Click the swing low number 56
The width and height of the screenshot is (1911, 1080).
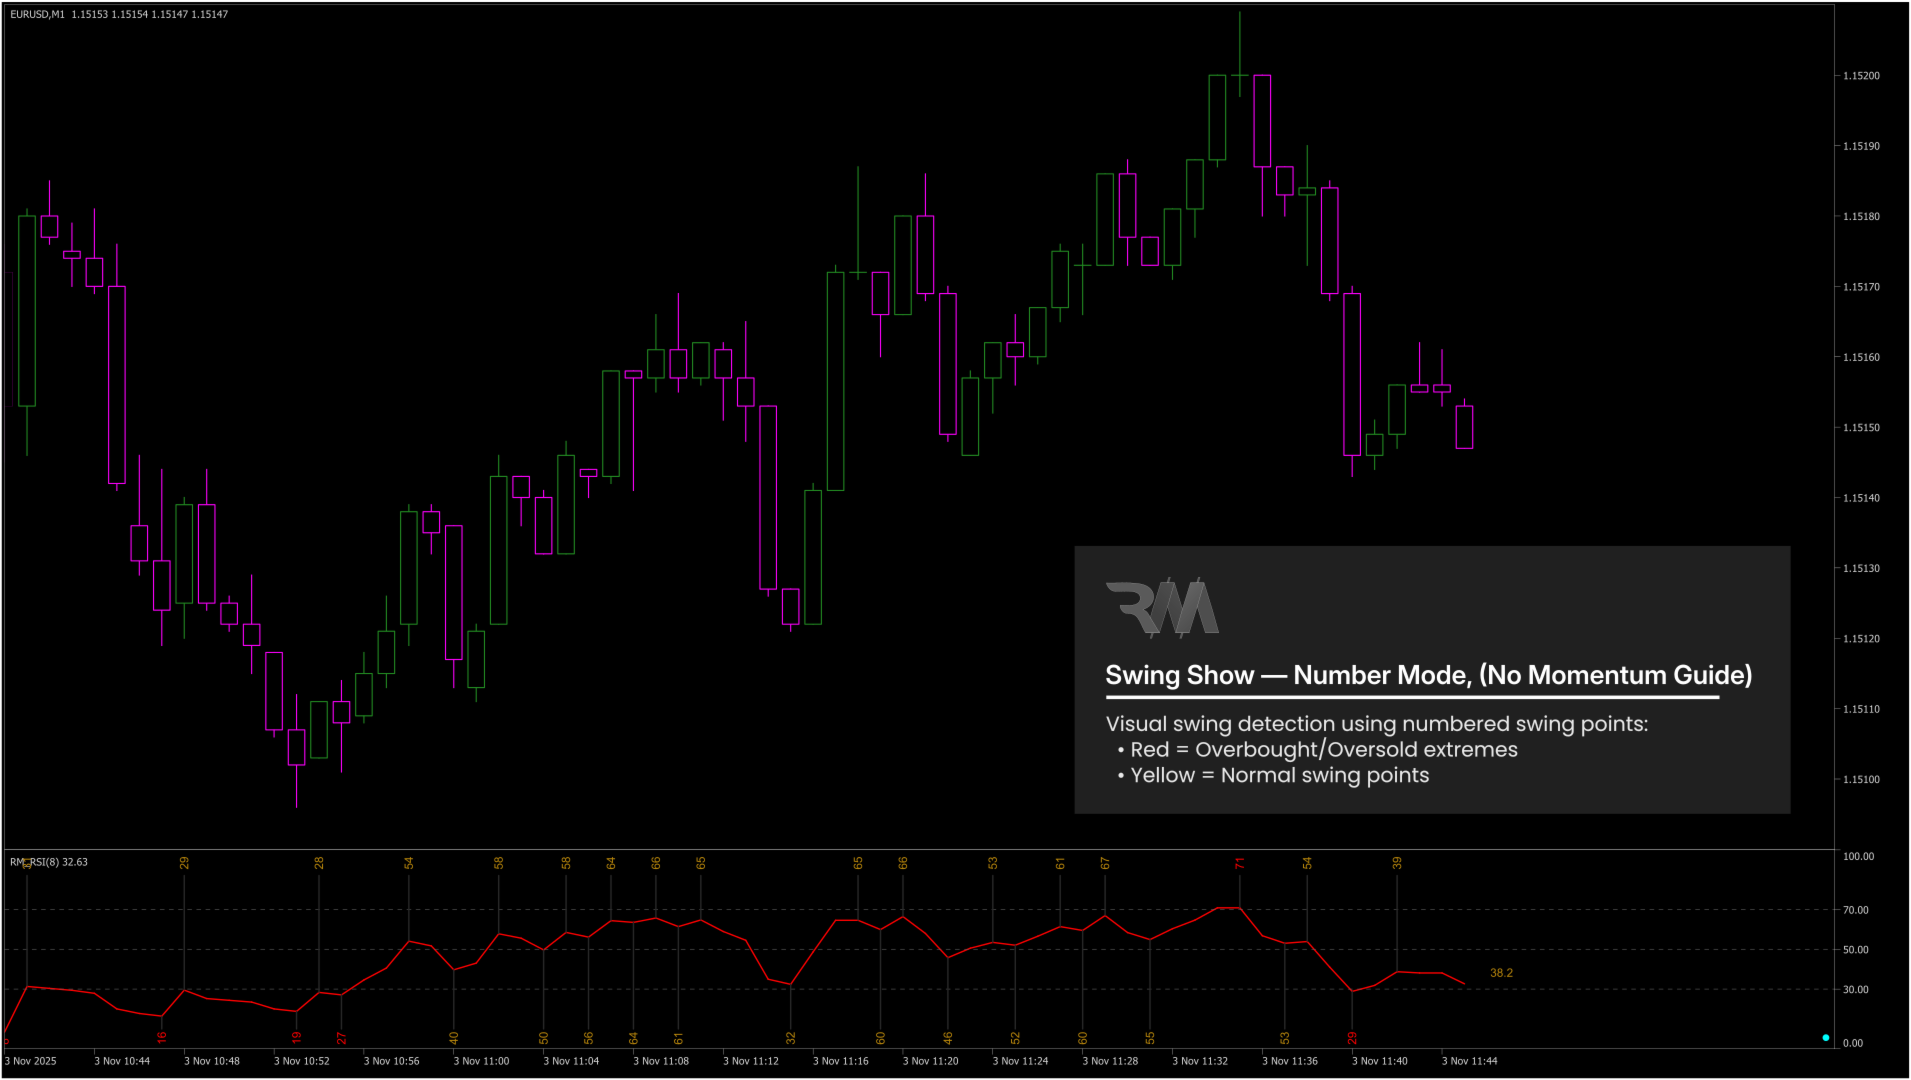589,1038
